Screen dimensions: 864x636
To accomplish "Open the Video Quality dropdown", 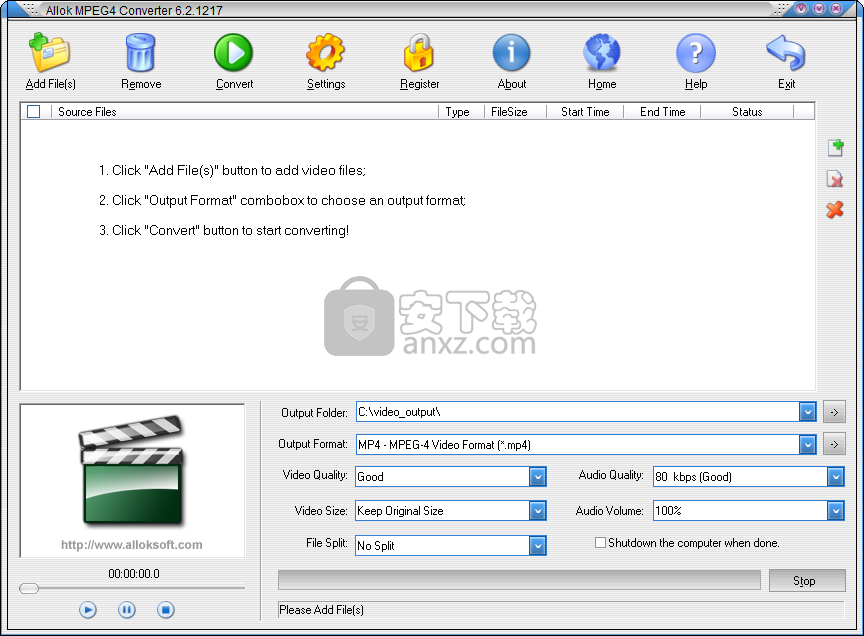I will pos(537,476).
